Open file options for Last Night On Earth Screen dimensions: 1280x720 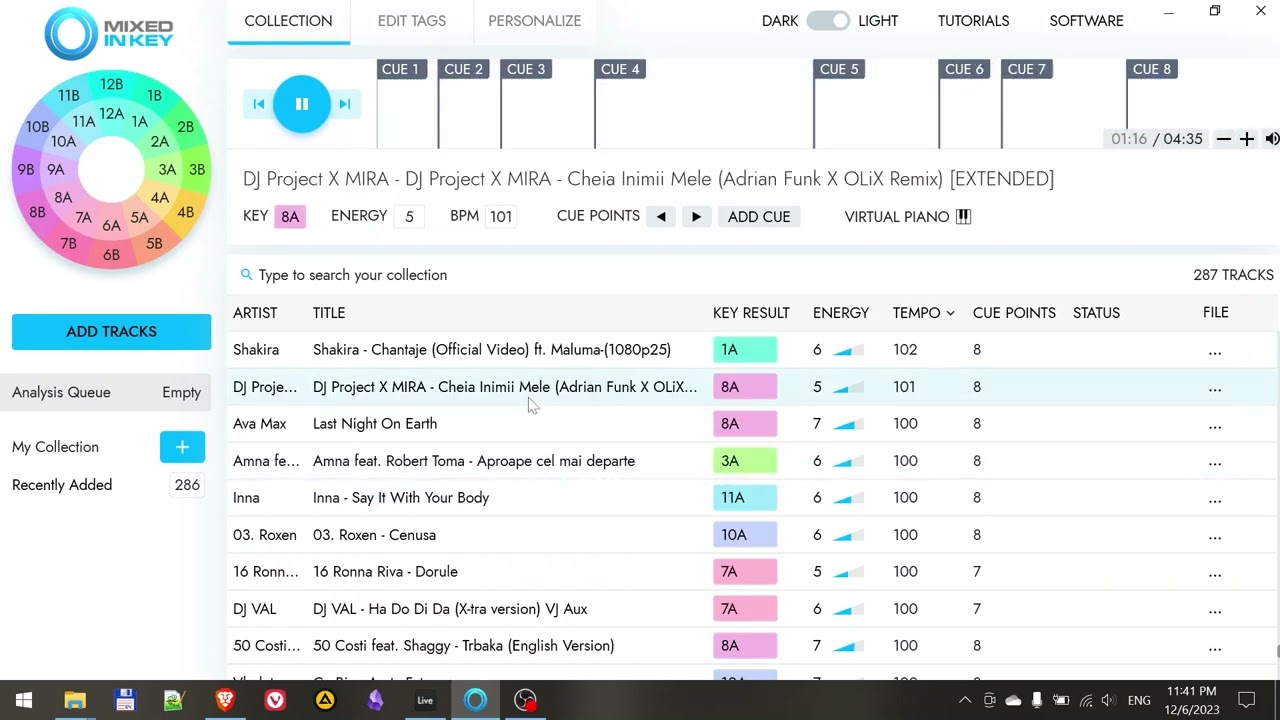coord(1215,424)
